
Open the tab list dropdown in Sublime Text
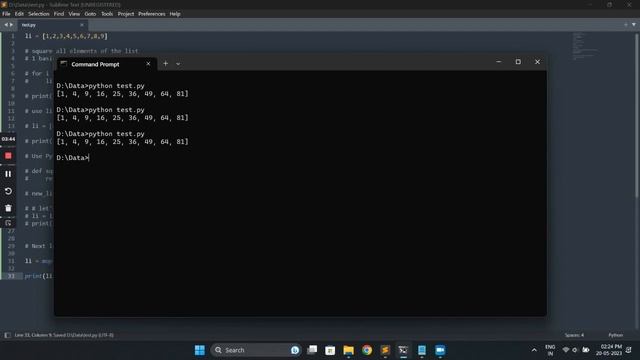pyautogui.click(x=633, y=25)
